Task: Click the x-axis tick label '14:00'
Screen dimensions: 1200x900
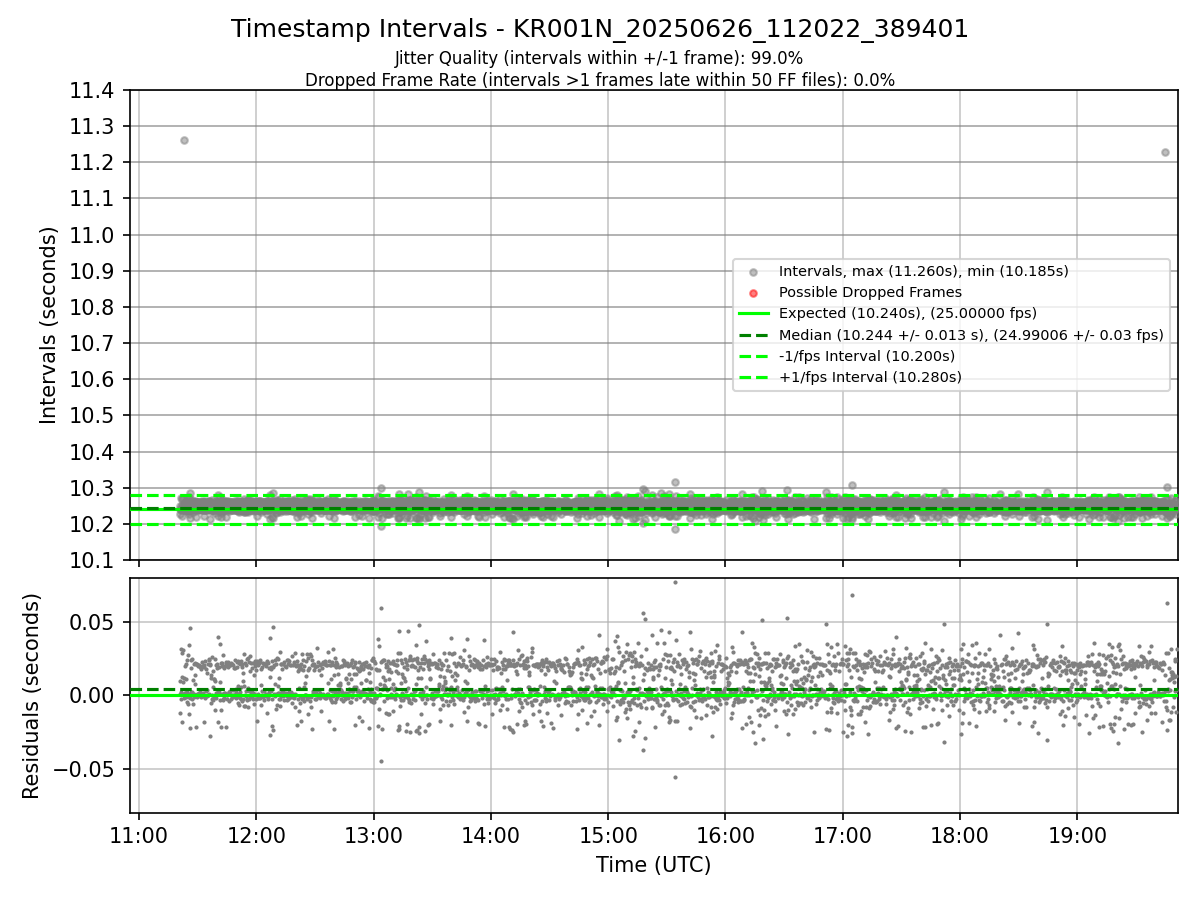Action: click(490, 835)
